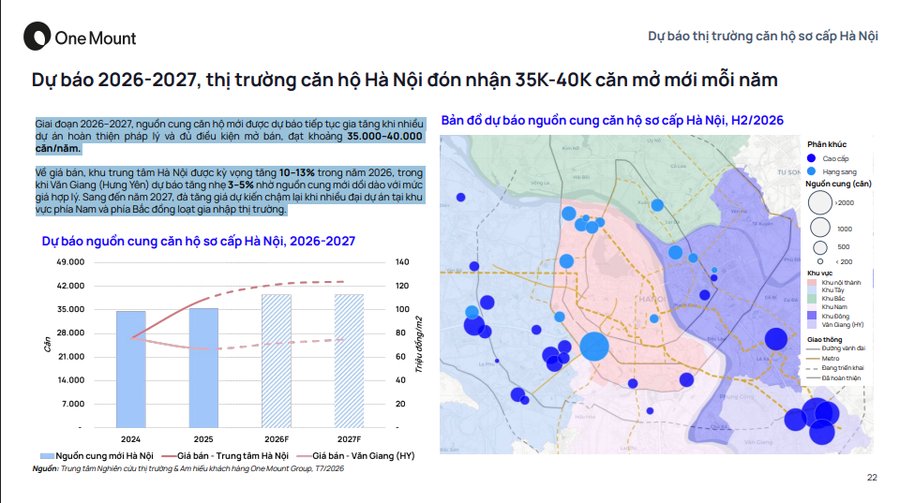
Task: Click the dark blue 'Cao cấp' legend dot
Action: 811,158
